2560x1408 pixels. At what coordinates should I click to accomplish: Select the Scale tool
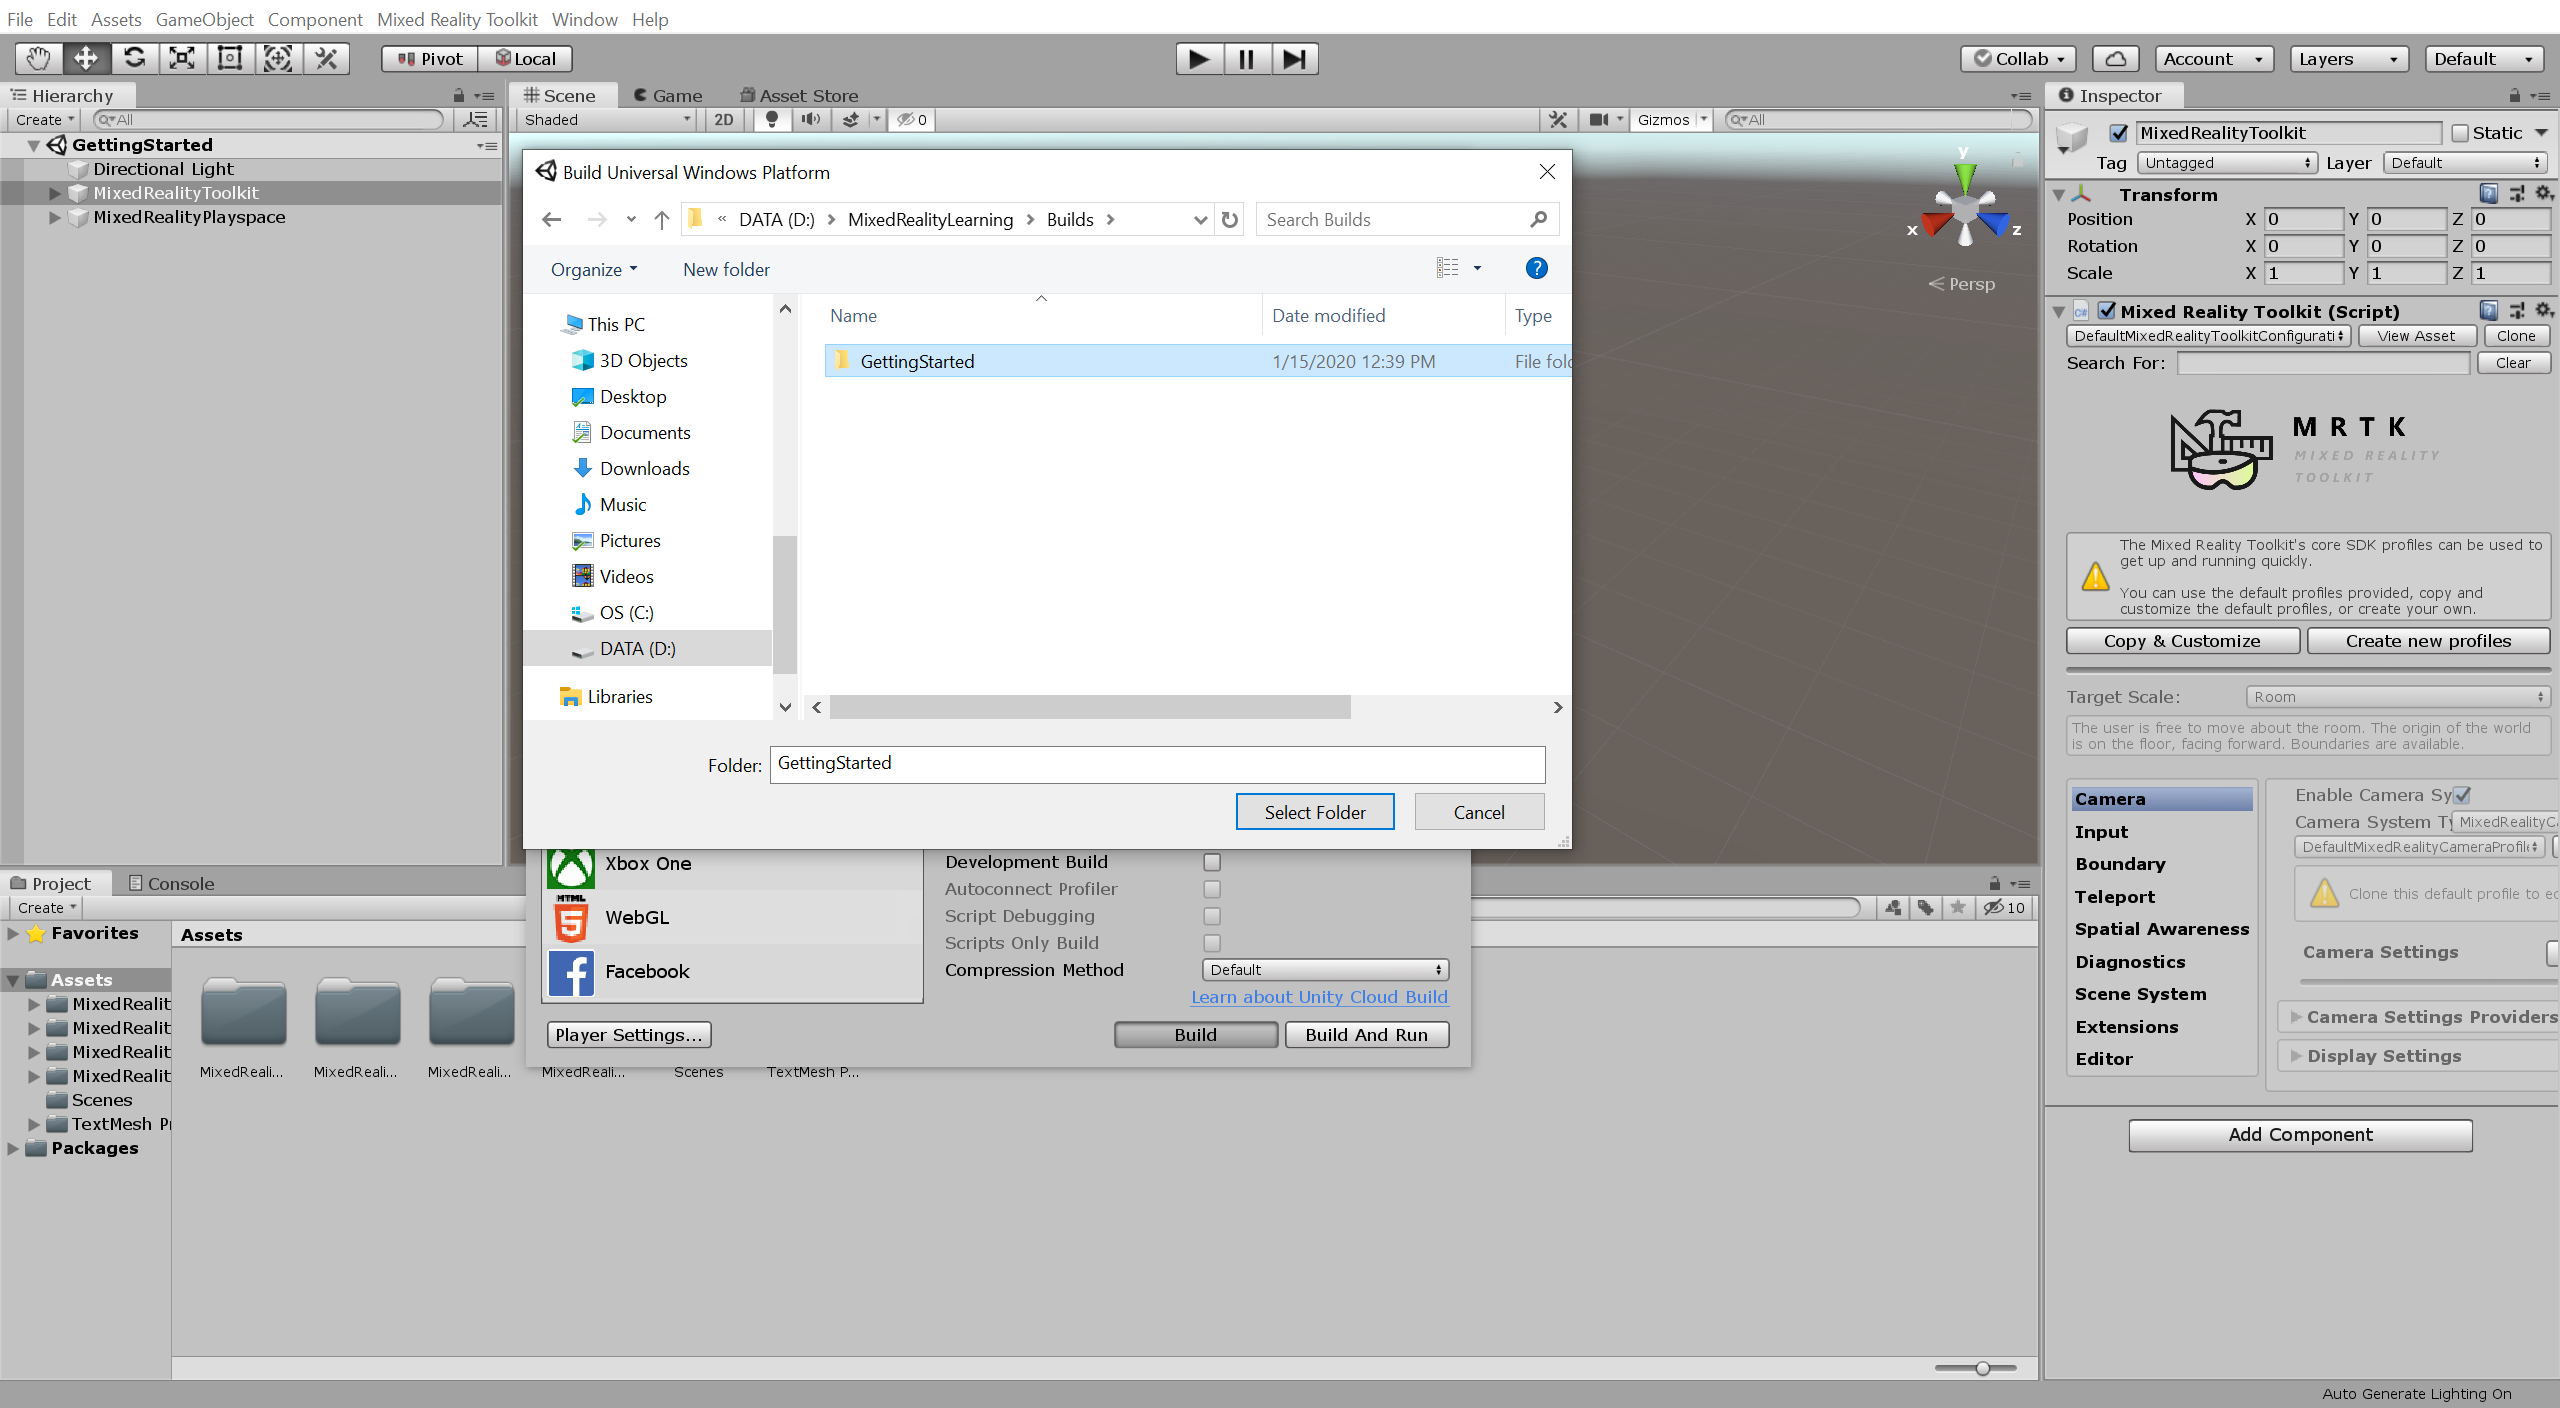(182, 59)
